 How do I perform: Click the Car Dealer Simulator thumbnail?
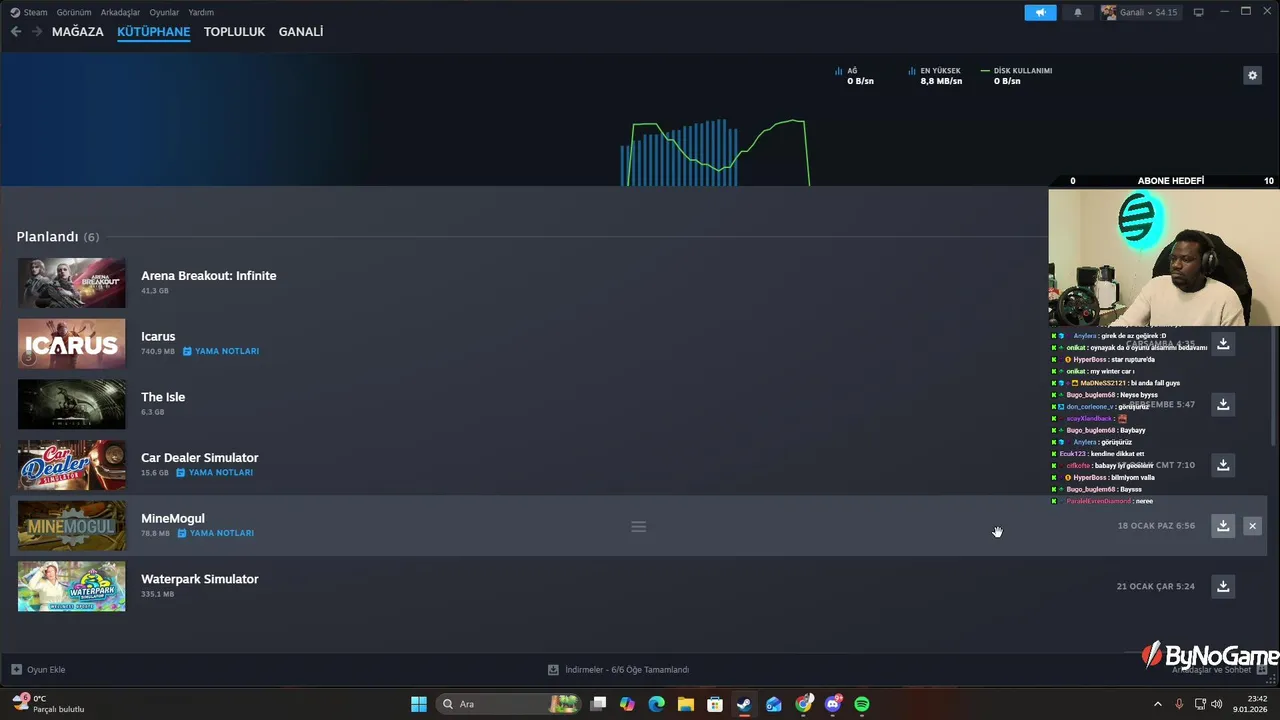[x=72, y=465]
